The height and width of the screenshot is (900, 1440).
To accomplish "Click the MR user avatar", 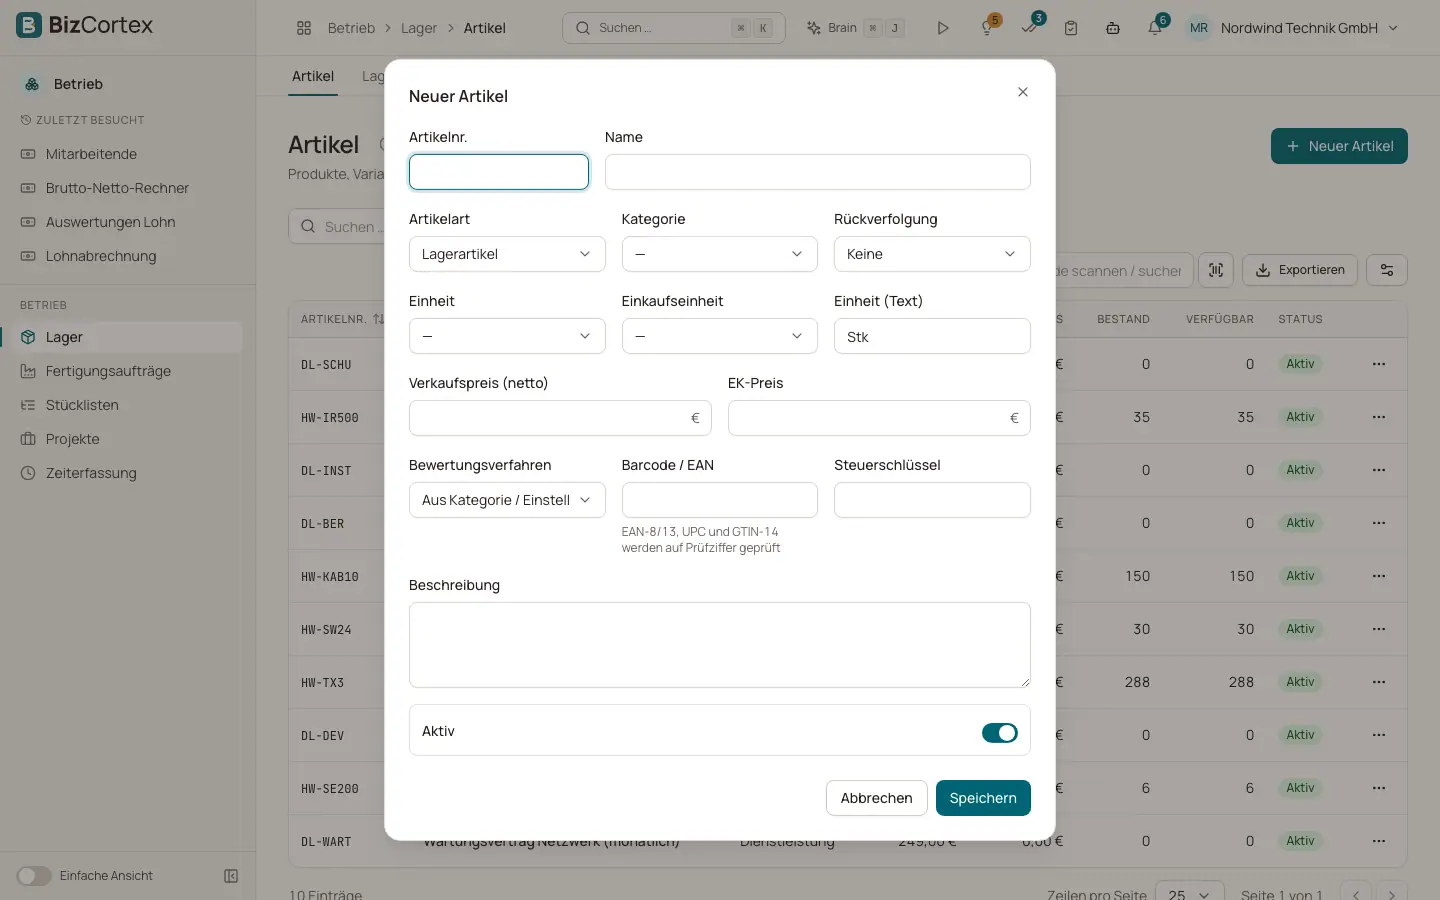I will (x=1199, y=28).
